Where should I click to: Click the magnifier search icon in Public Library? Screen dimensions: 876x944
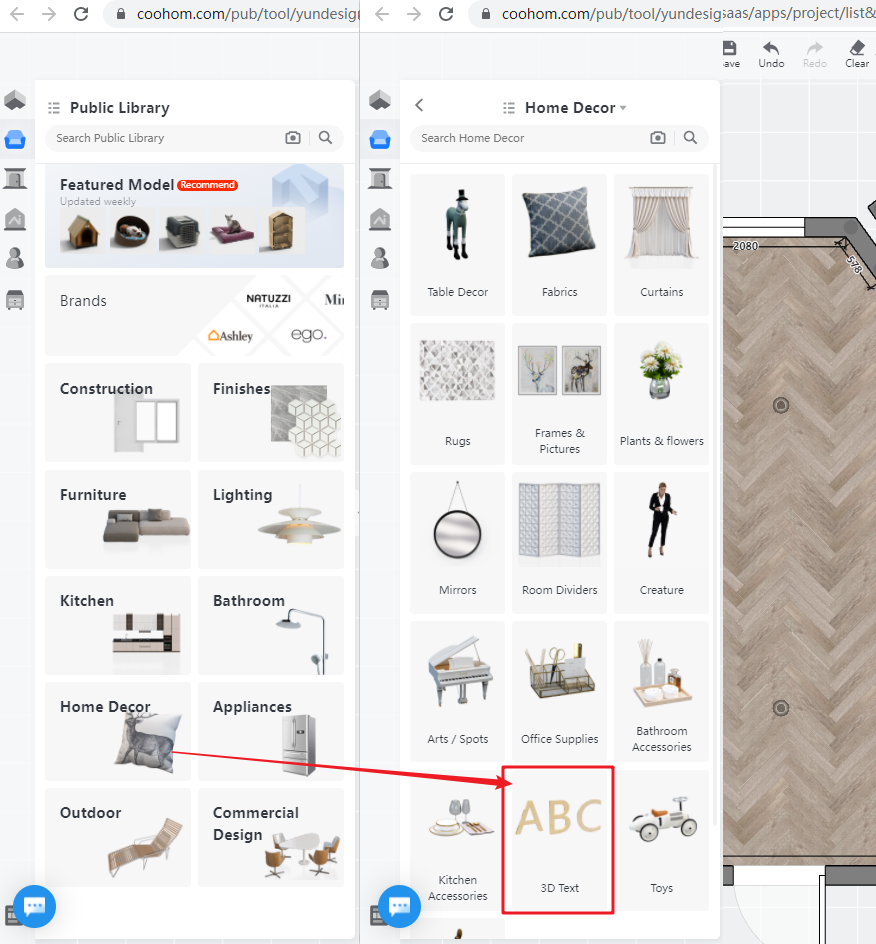tap(325, 138)
